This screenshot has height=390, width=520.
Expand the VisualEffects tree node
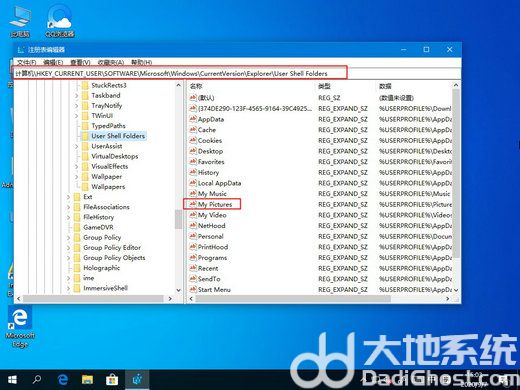76,166
